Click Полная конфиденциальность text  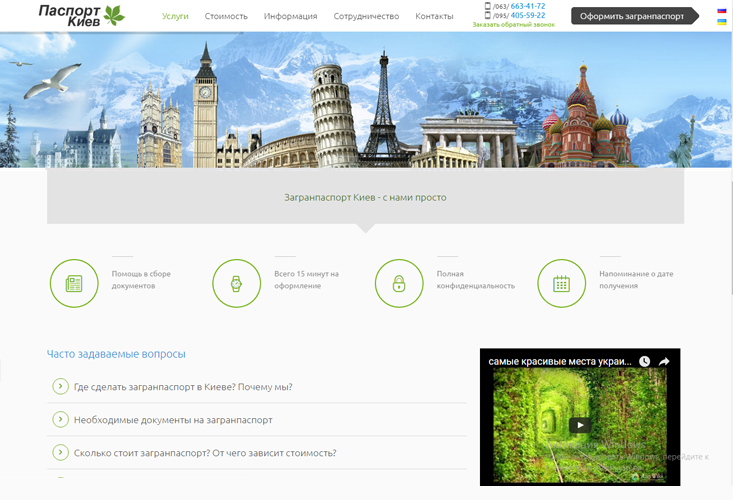(x=476, y=279)
